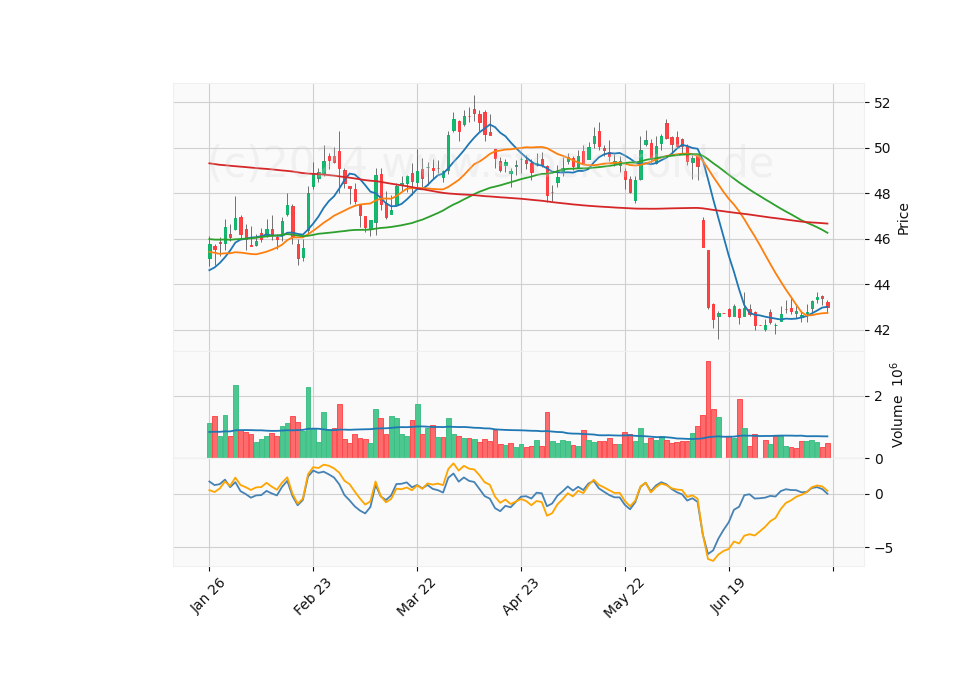Click the May 22 date label
Screen dimensions: 960x690
tap(624, 597)
